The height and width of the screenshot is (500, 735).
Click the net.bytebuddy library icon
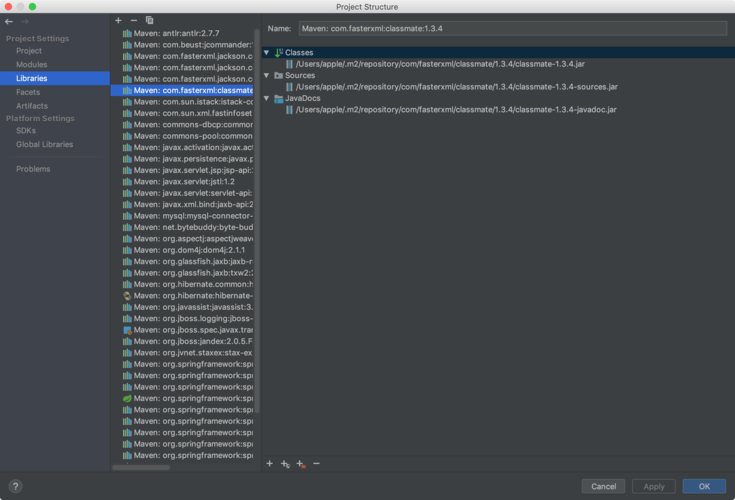point(127,227)
